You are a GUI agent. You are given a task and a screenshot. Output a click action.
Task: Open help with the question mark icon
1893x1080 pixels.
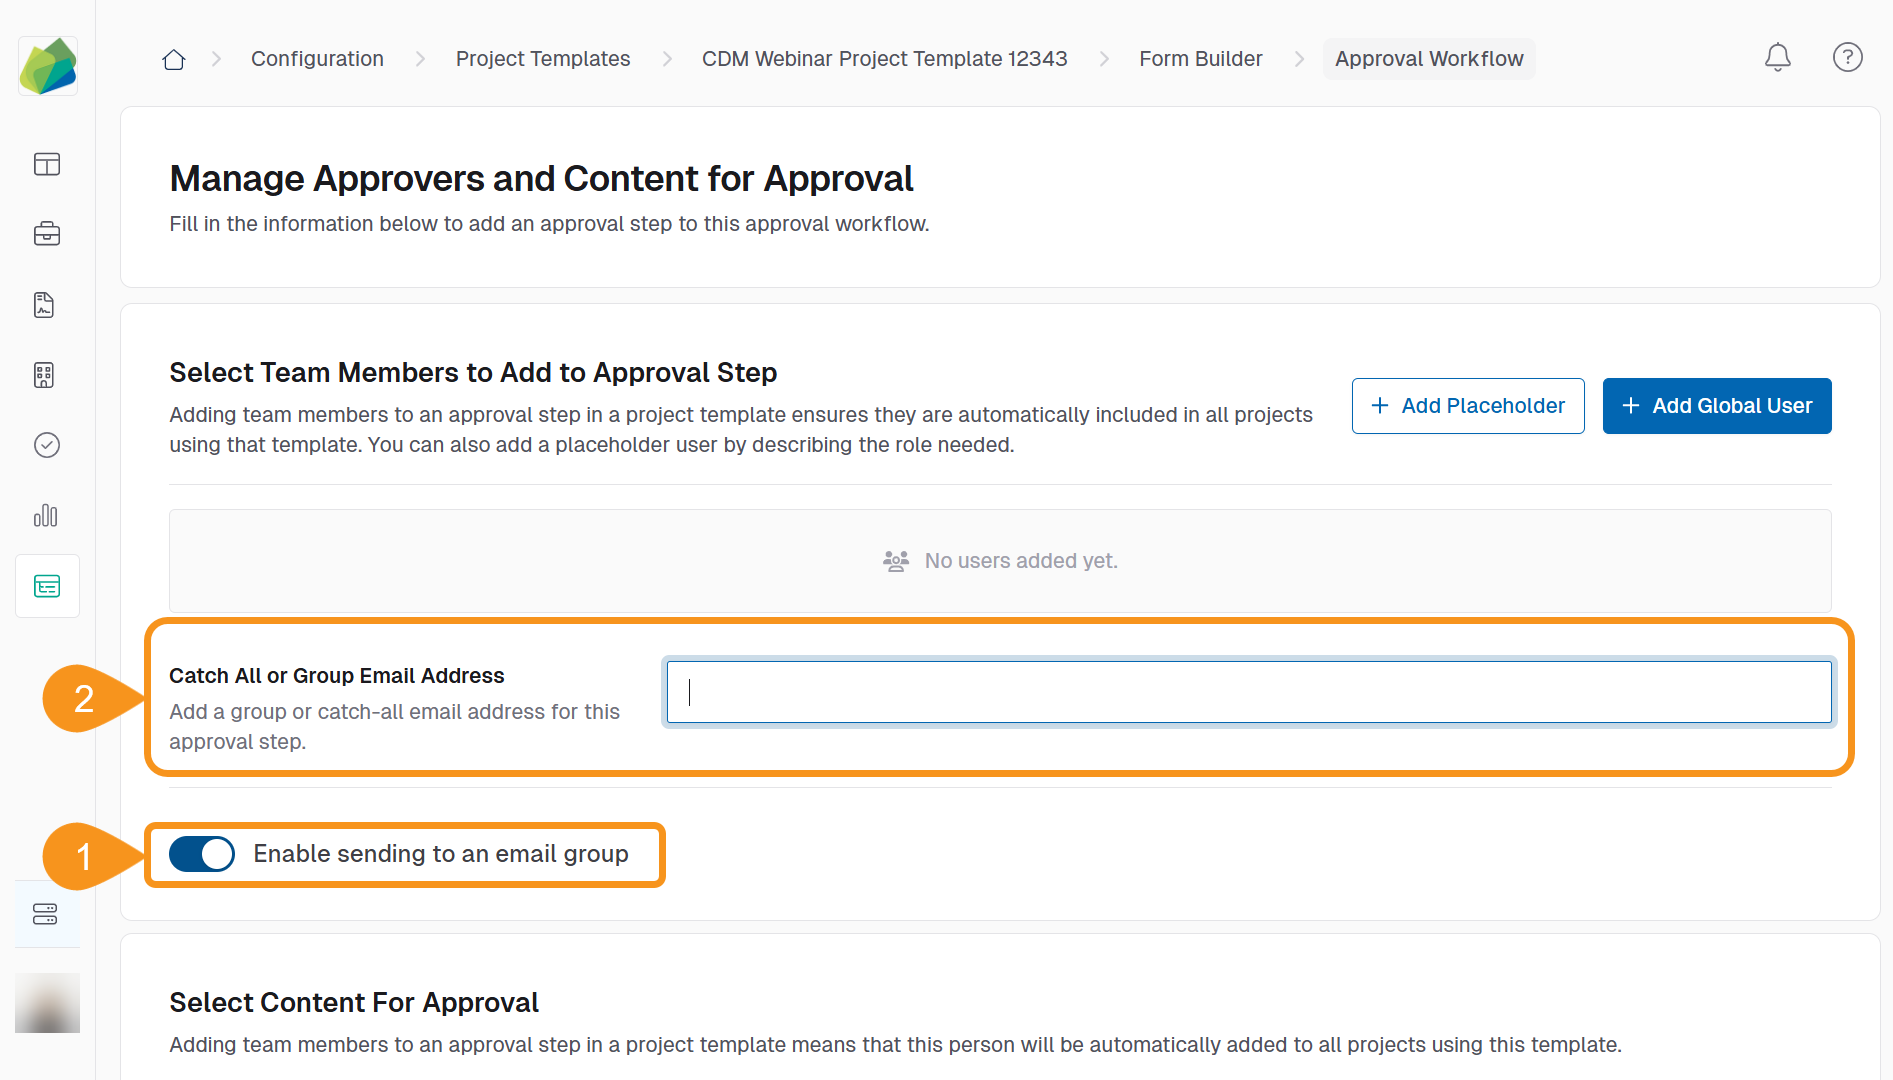[x=1848, y=57]
